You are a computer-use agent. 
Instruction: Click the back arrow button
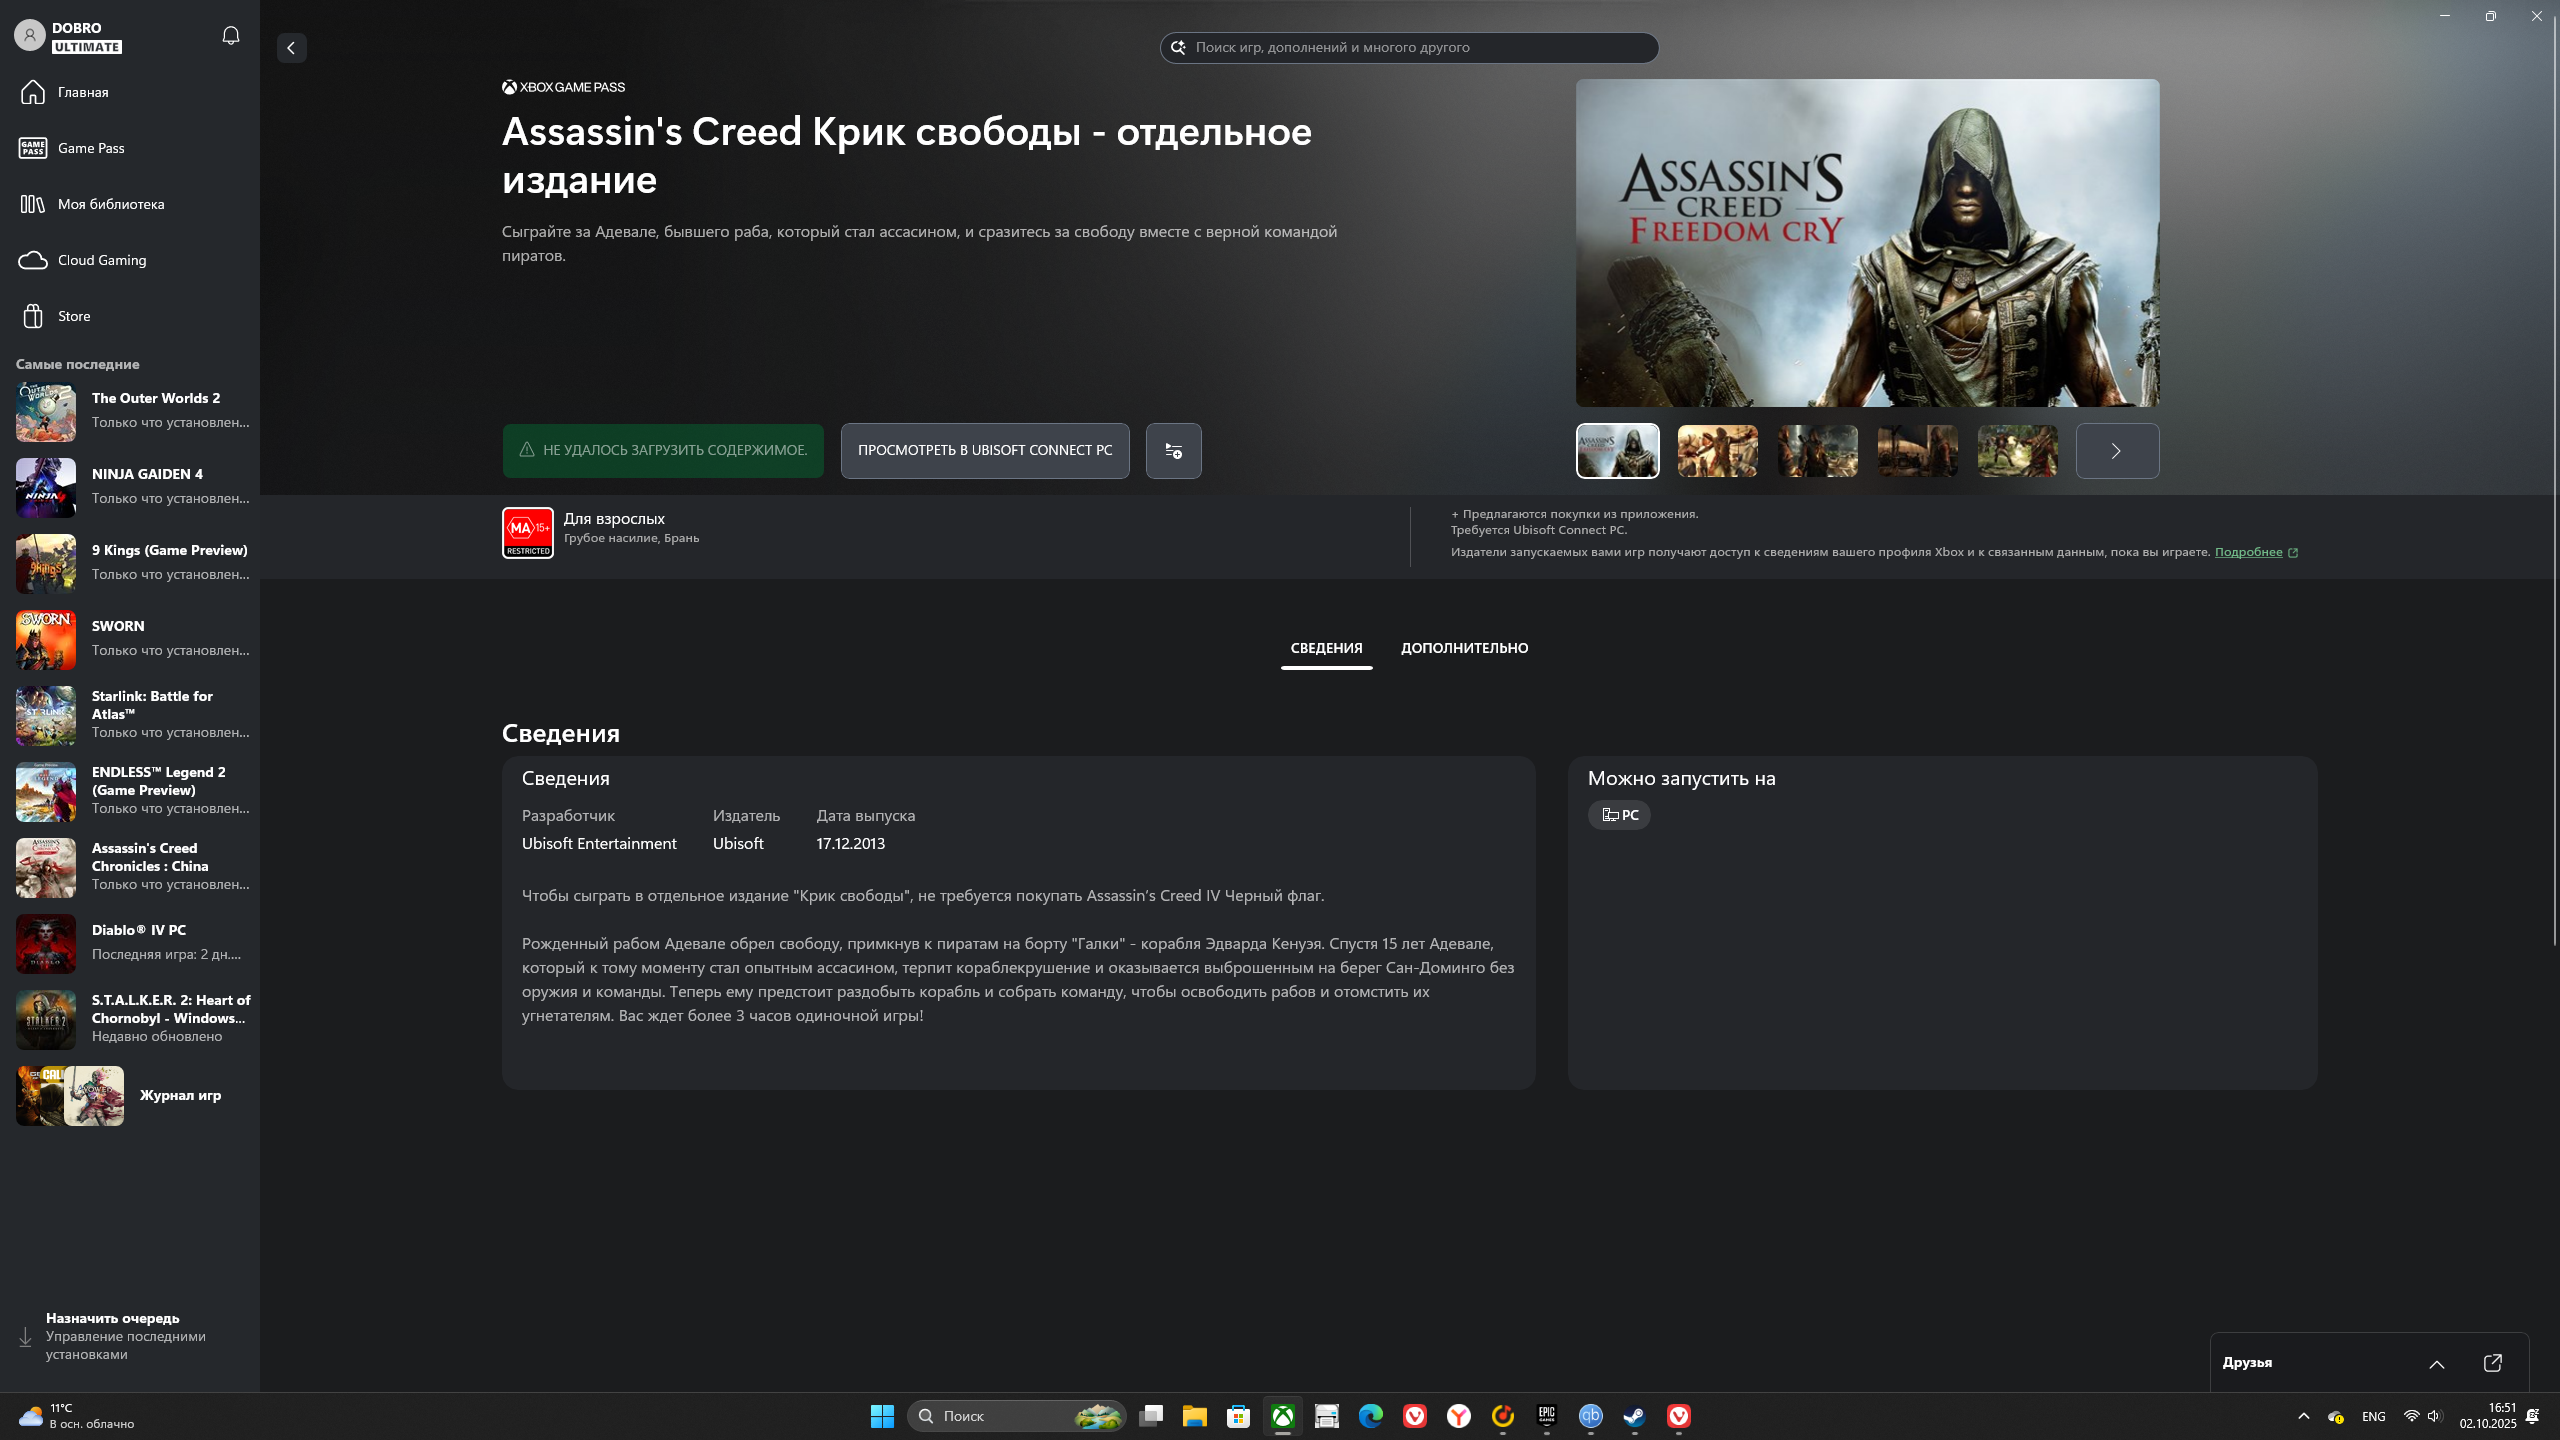(x=291, y=48)
